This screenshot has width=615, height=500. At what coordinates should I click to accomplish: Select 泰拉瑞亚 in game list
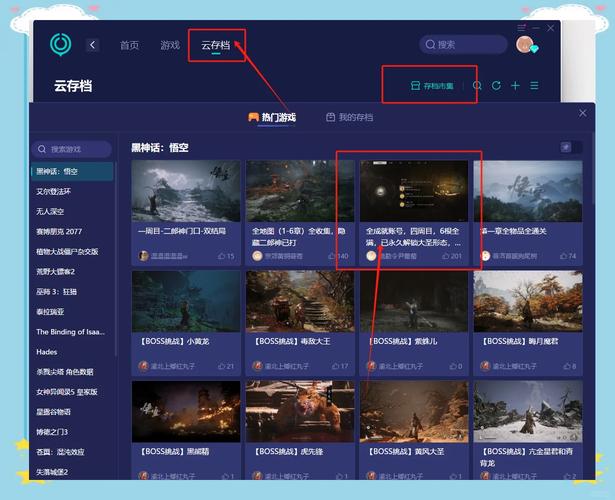point(50,312)
